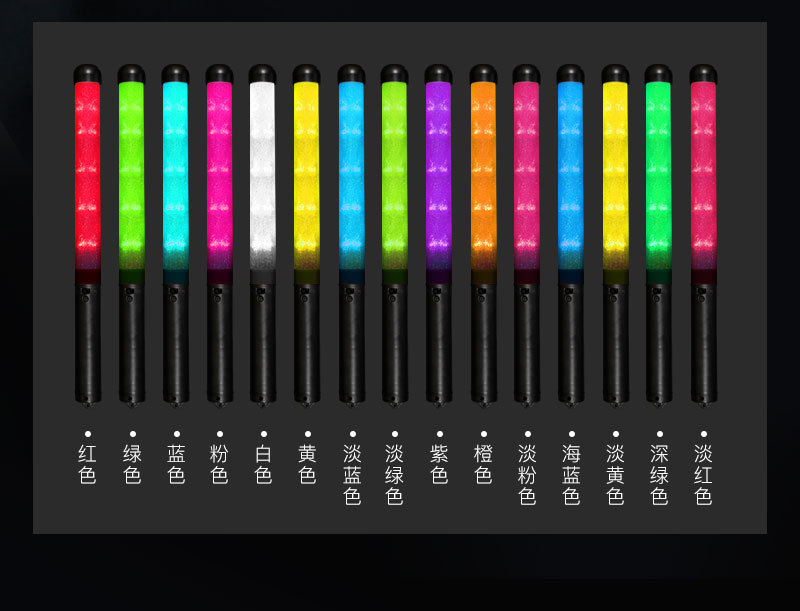Select the 紫色 color label
The width and height of the screenshot is (800, 611).
click(439, 464)
